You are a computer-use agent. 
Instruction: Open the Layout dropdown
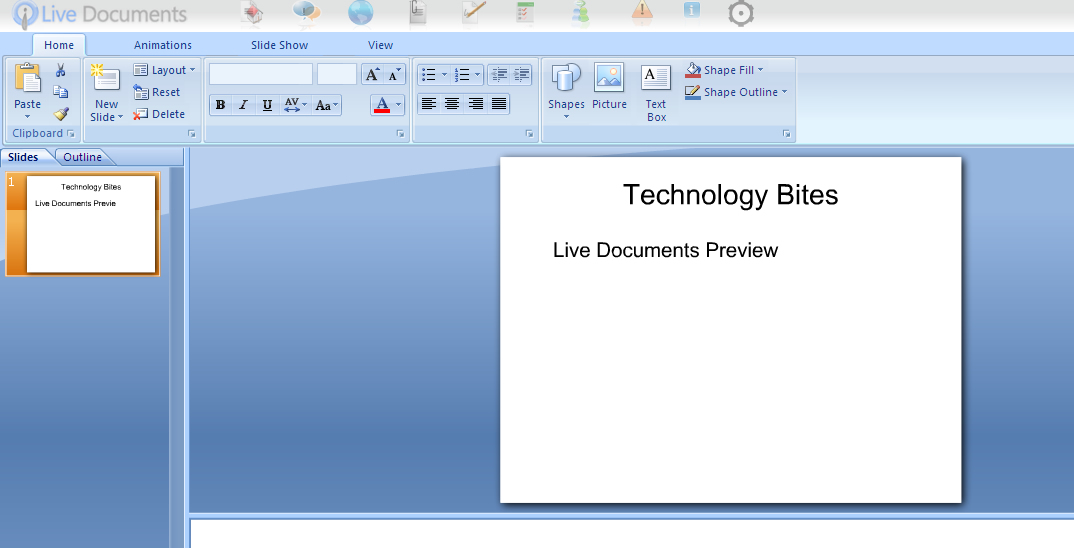[164, 70]
